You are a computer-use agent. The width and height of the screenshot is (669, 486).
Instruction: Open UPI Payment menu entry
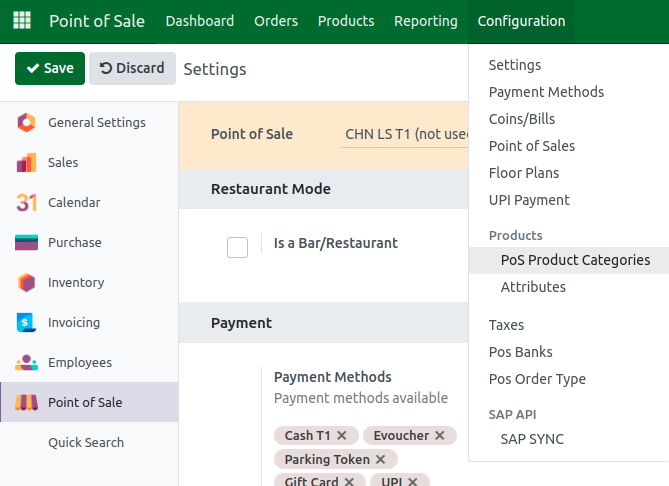pos(529,200)
